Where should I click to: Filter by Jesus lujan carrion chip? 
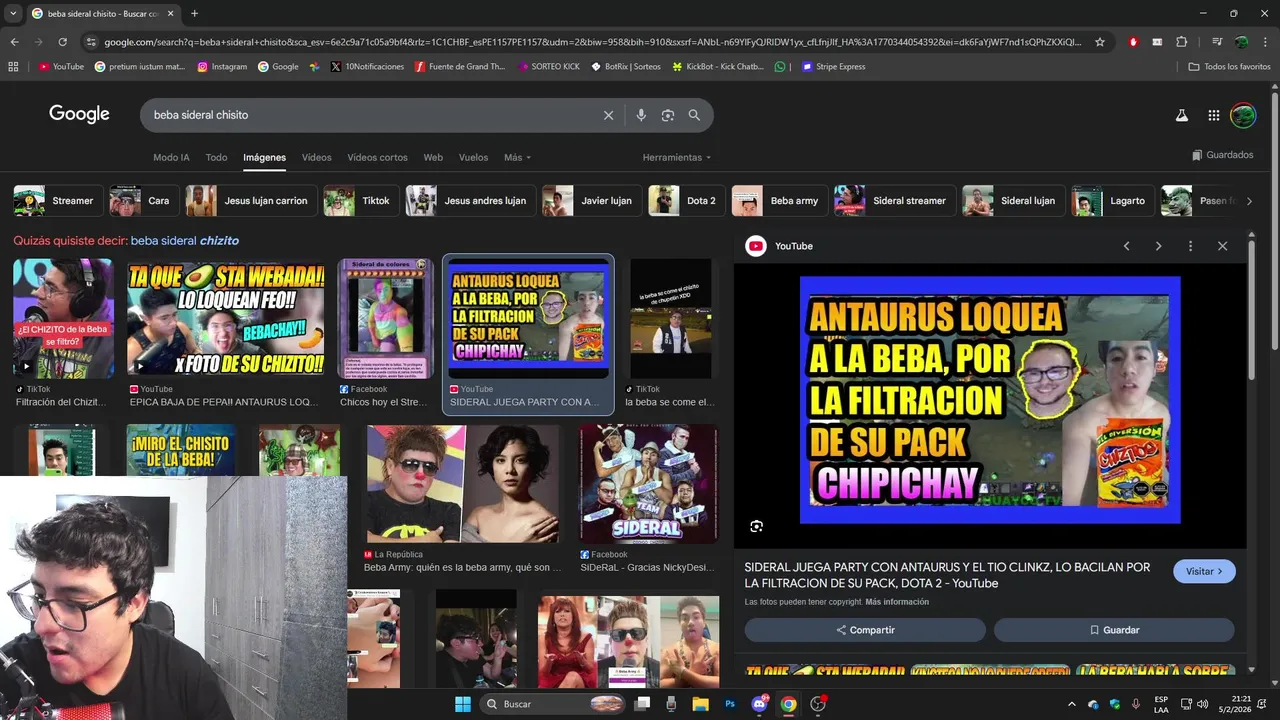pyautogui.click(x=252, y=201)
